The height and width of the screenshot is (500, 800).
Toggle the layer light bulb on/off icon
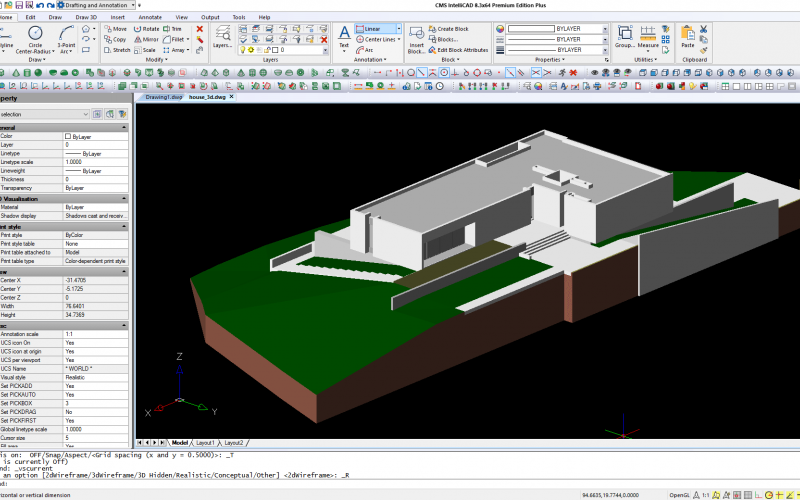pyautogui.click(x=243, y=50)
